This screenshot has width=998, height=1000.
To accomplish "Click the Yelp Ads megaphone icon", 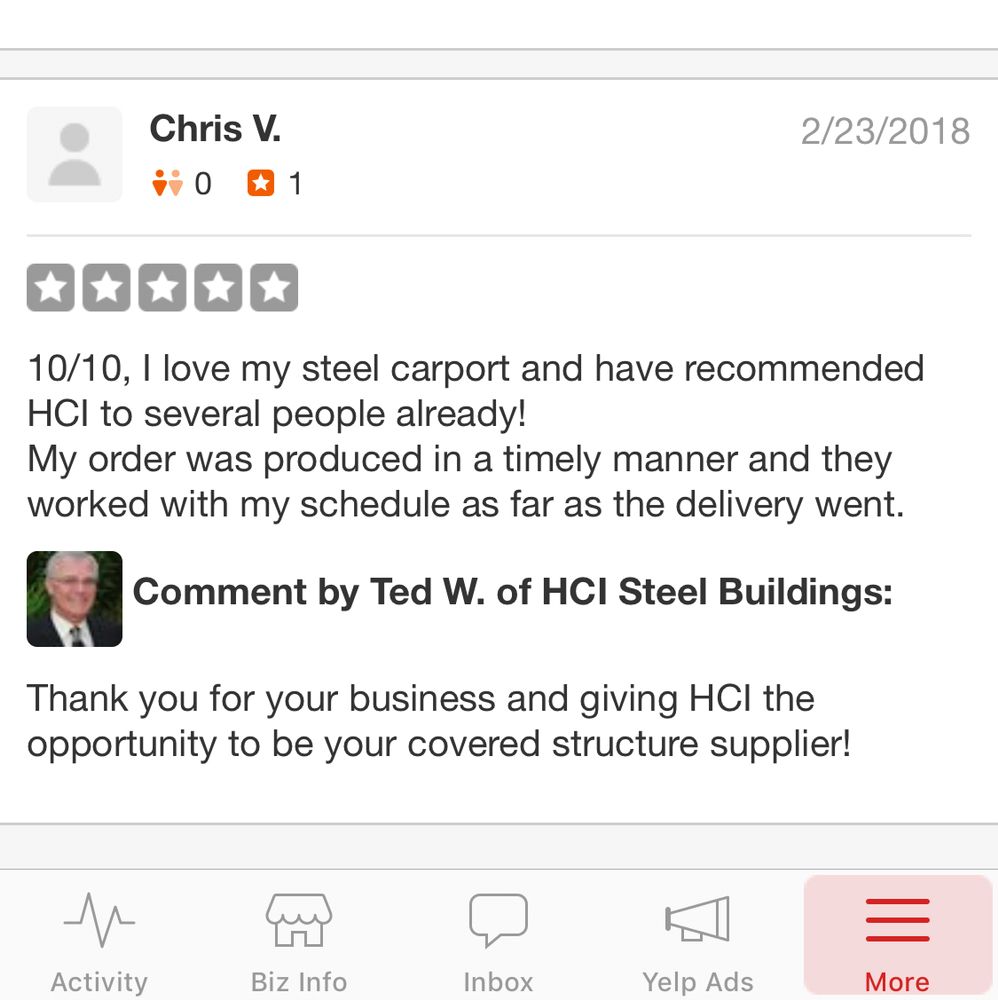I will 697,916.
